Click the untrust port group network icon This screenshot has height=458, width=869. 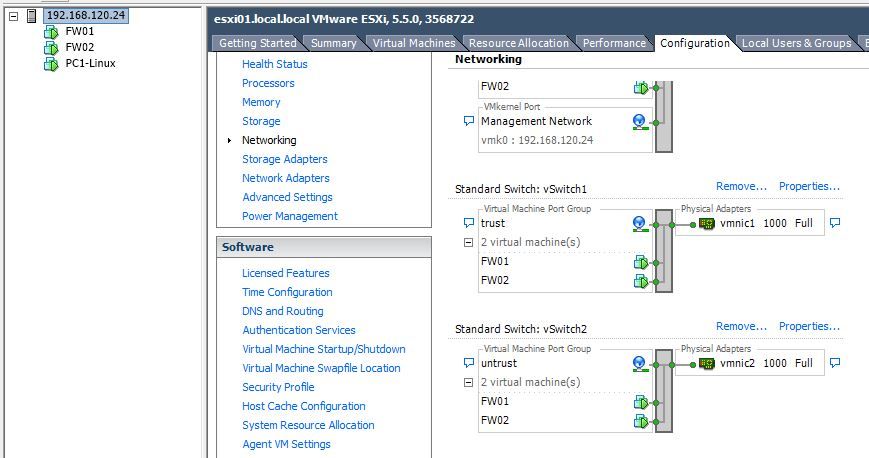pos(639,363)
